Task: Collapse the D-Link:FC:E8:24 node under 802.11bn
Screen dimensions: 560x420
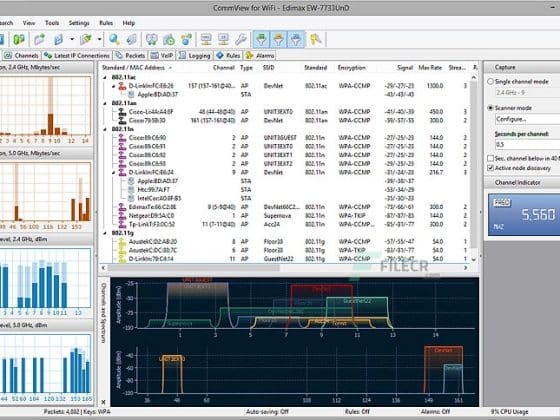Action: pos(114,172)
